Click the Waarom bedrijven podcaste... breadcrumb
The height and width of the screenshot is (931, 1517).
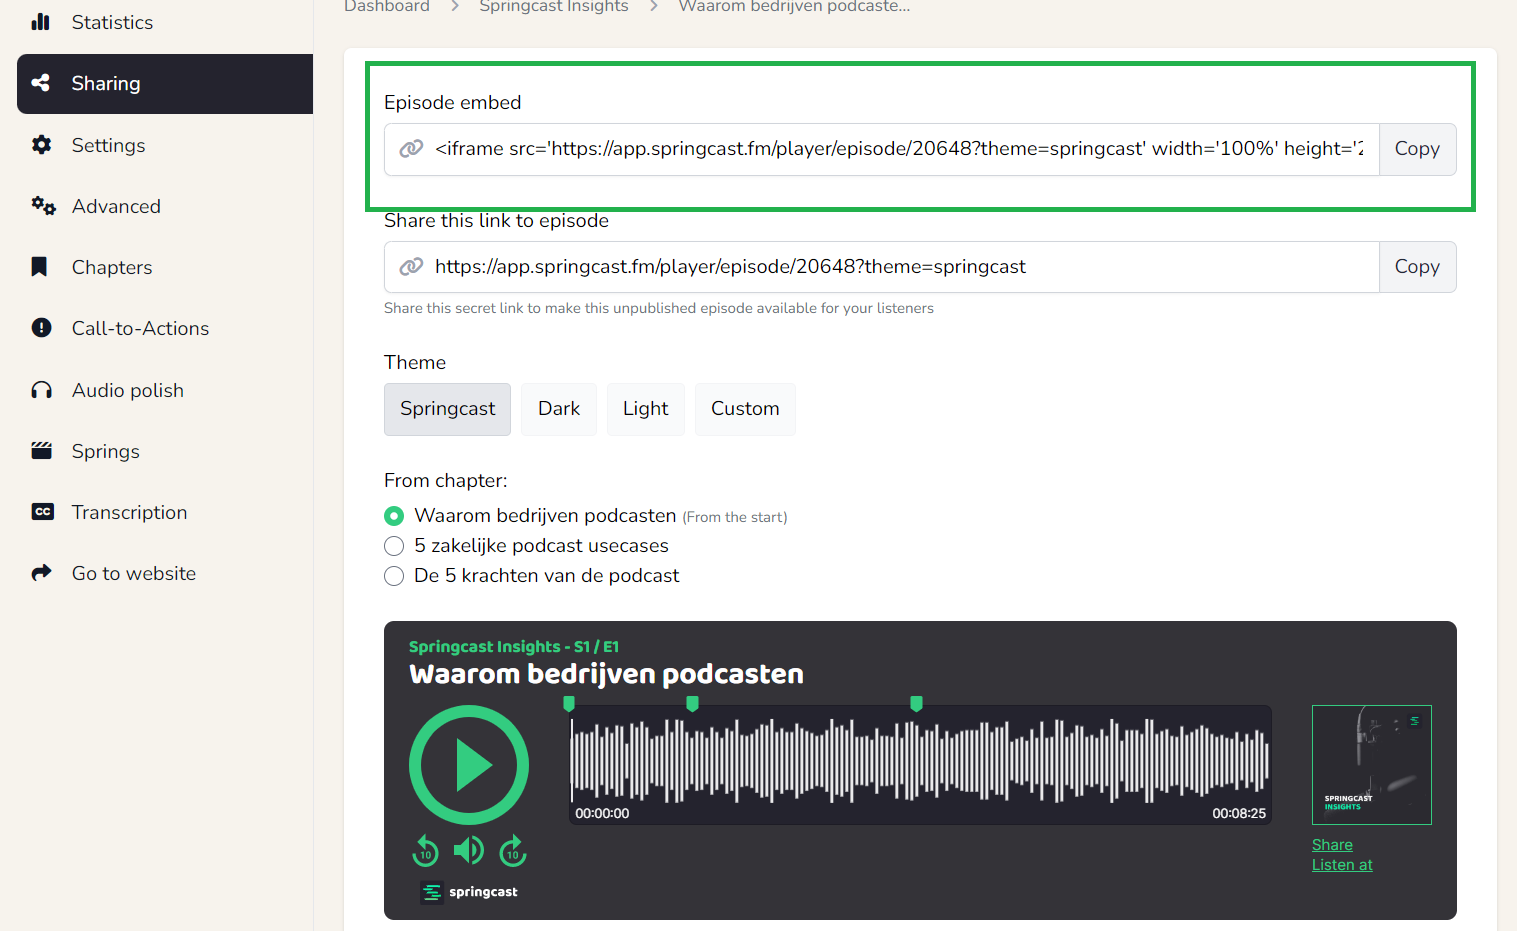pos(794,6)
